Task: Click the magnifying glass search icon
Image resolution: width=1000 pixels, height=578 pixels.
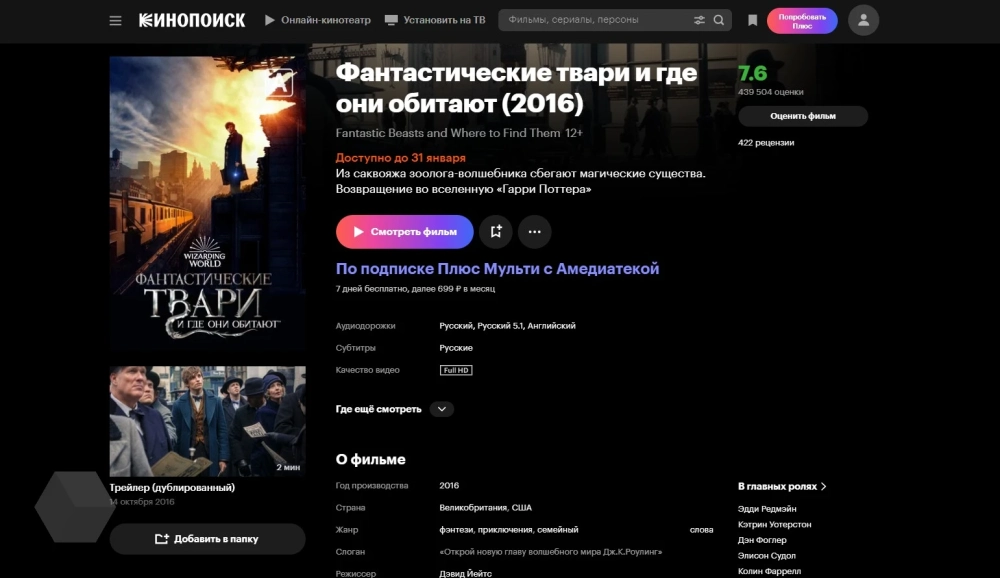Action: click(x=719, y=20)
